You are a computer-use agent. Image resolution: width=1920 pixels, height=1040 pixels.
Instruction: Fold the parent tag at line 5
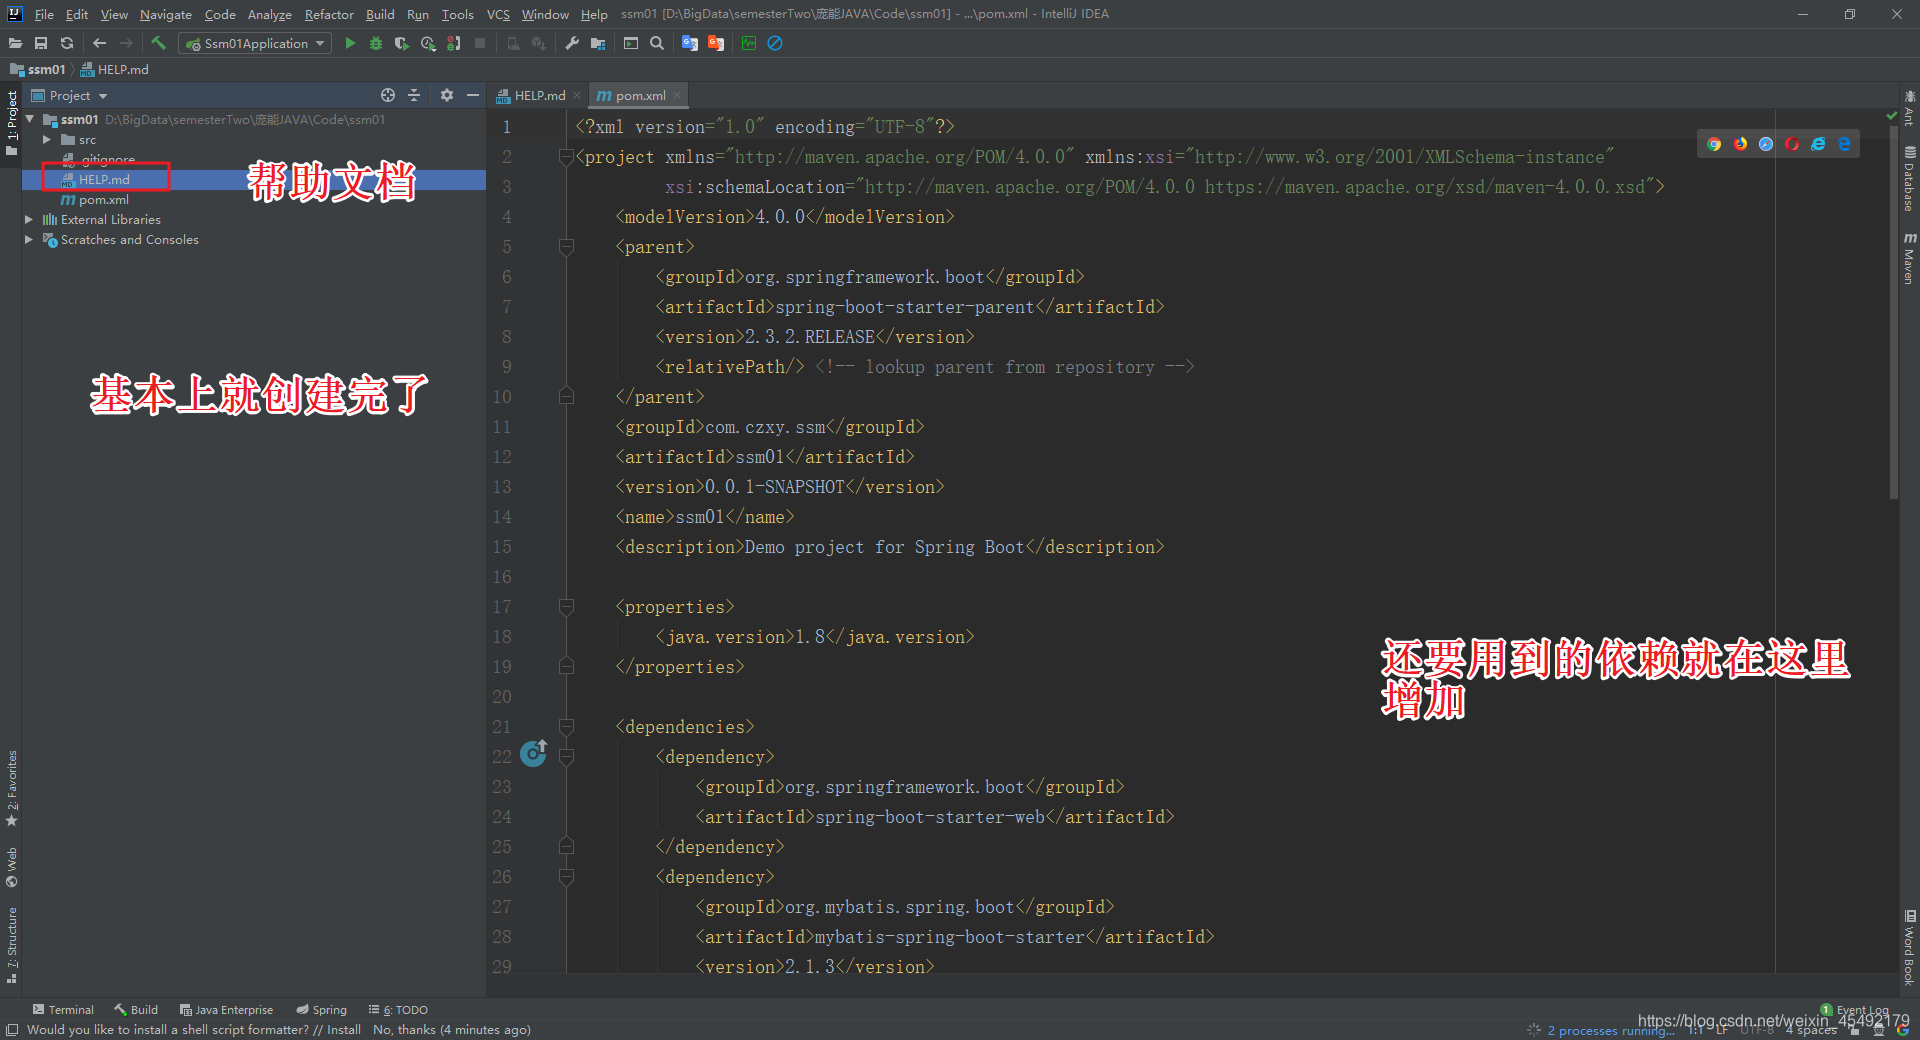[566, 246]
